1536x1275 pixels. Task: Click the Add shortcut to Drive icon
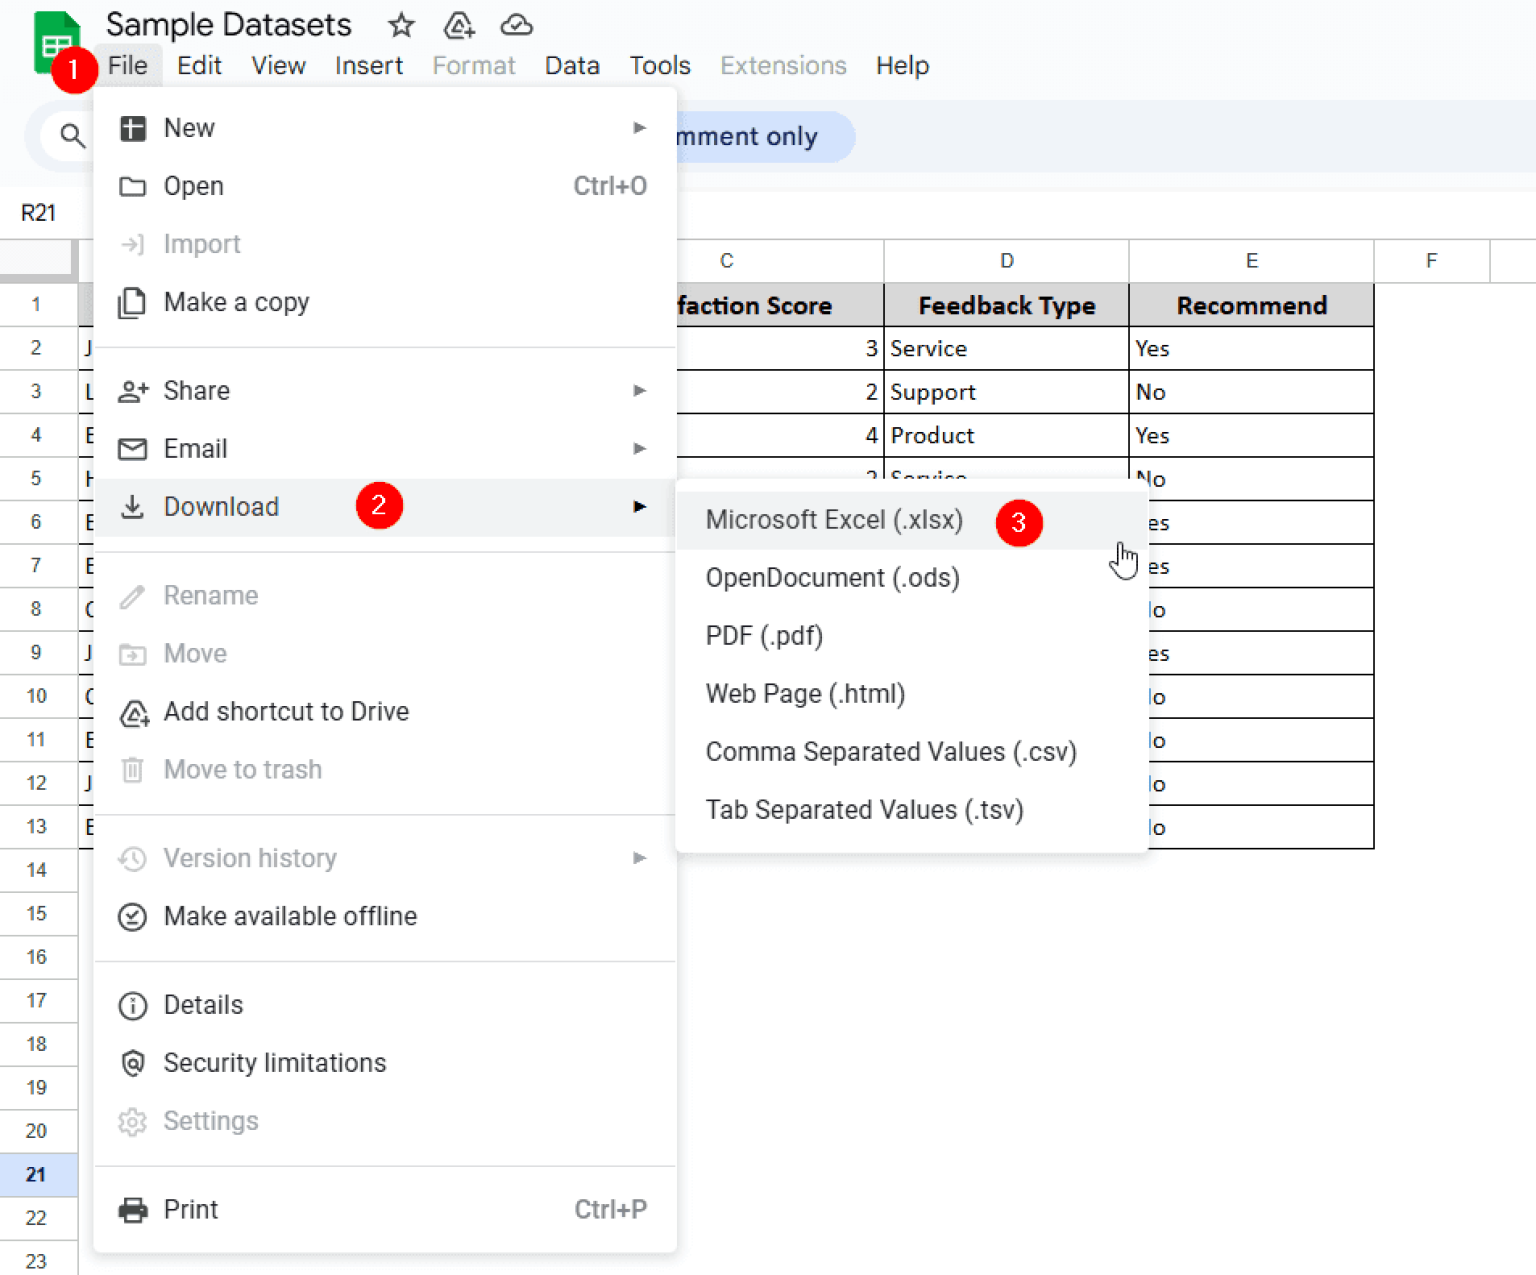coord(134,713)
